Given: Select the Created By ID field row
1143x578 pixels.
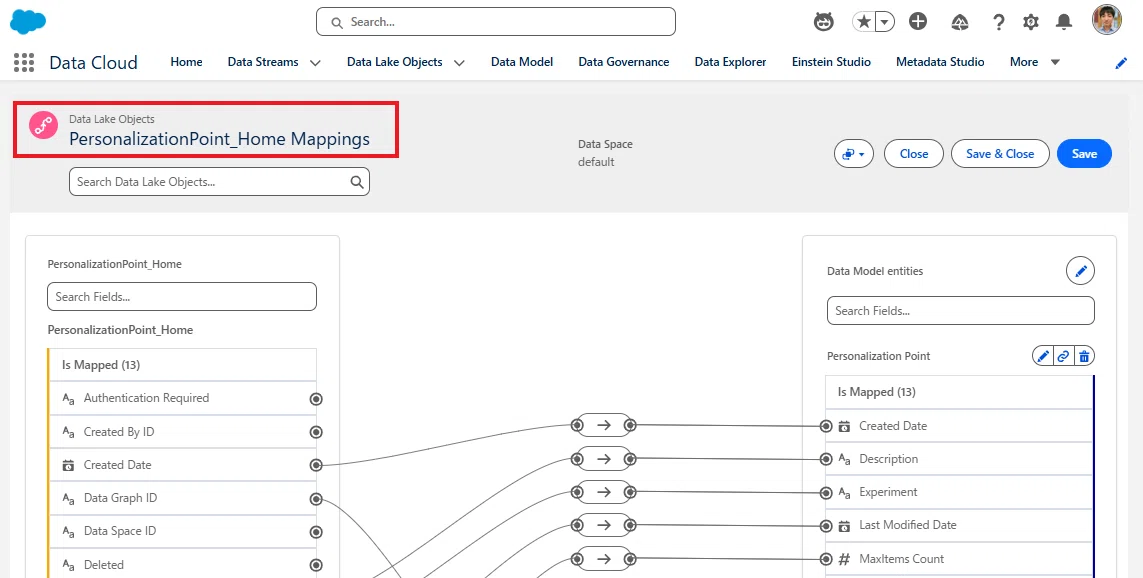Looking at the screenshot, I should [182, 431].
